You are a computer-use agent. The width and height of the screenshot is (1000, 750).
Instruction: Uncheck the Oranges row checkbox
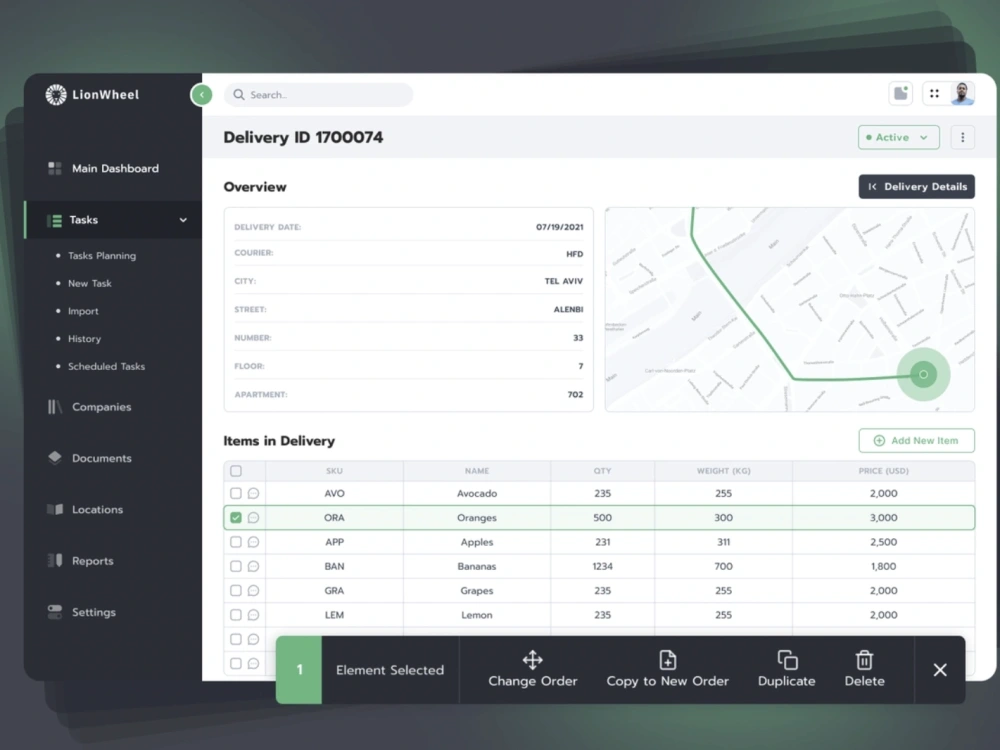pos(236,518)
